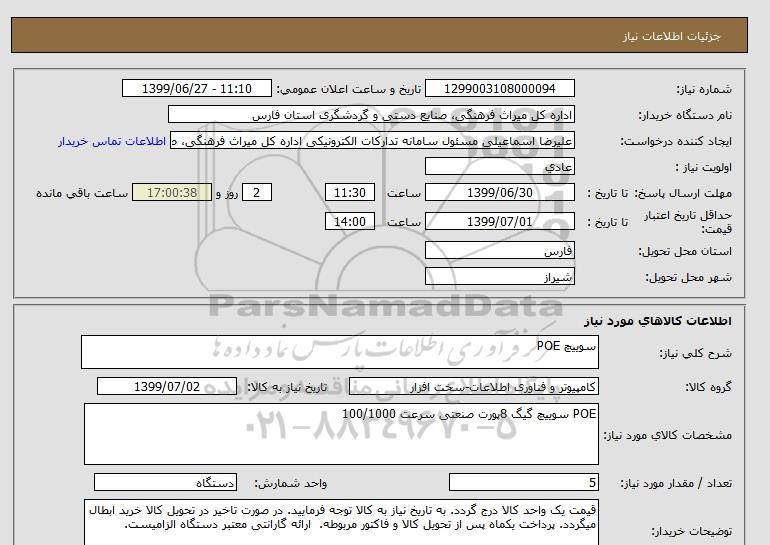
Task: Select the label تعداد / مقدار مورد نیاز
Action: pyautogui.click(x=676, y=484)
